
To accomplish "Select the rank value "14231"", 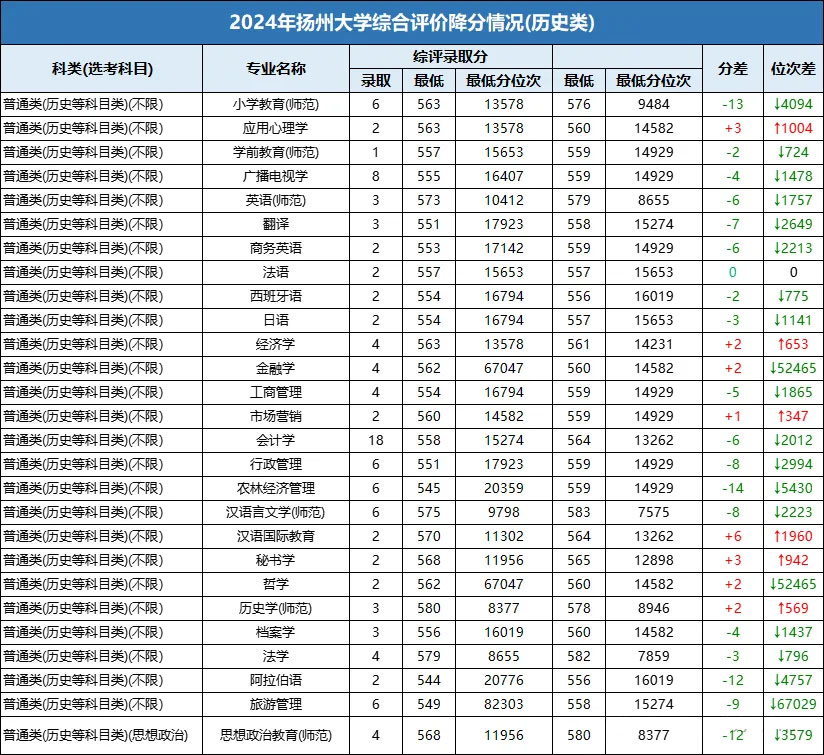I will [654, 344].
